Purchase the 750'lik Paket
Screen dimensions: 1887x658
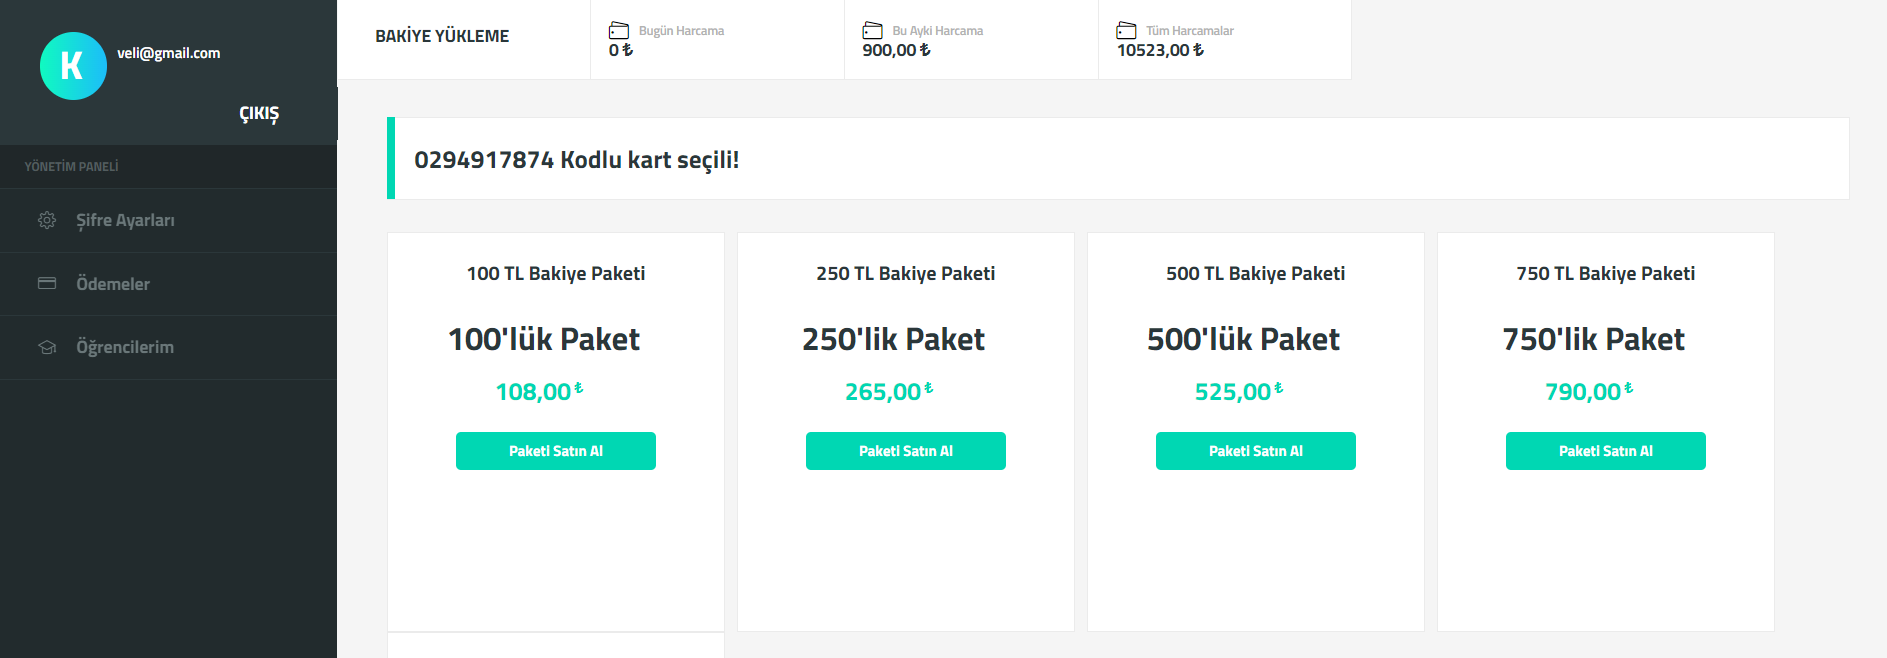1606,451
